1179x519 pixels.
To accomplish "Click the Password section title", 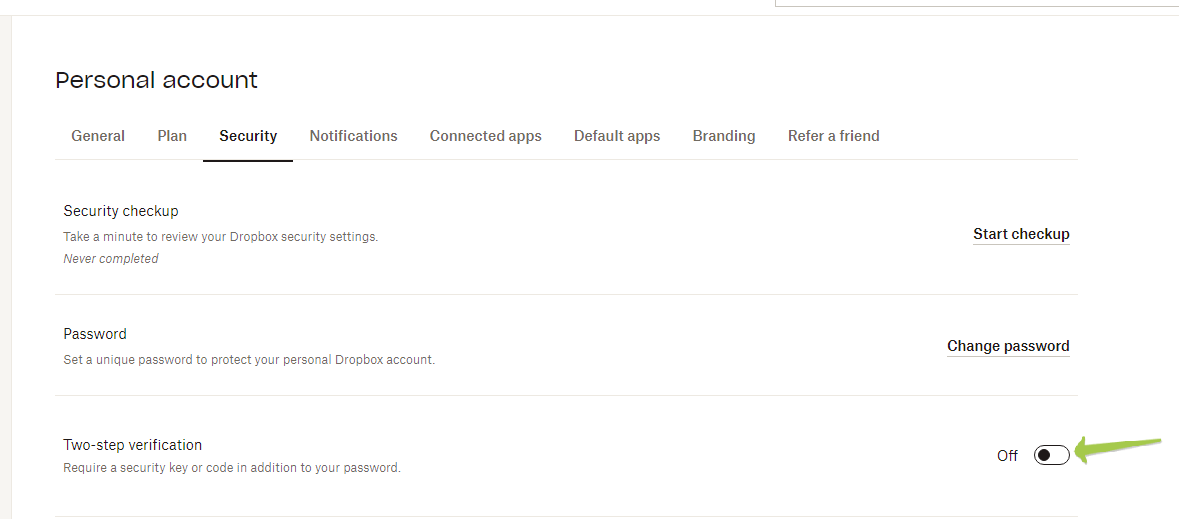I will 95,333.
